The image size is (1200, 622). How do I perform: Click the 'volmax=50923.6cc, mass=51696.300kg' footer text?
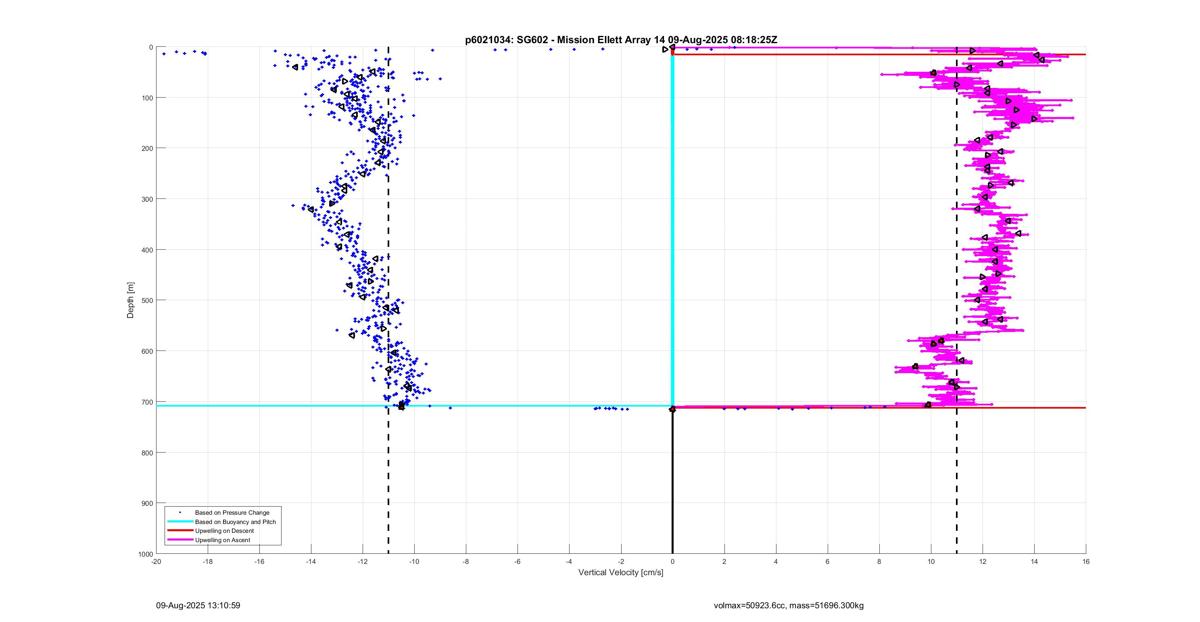[788, 605]
